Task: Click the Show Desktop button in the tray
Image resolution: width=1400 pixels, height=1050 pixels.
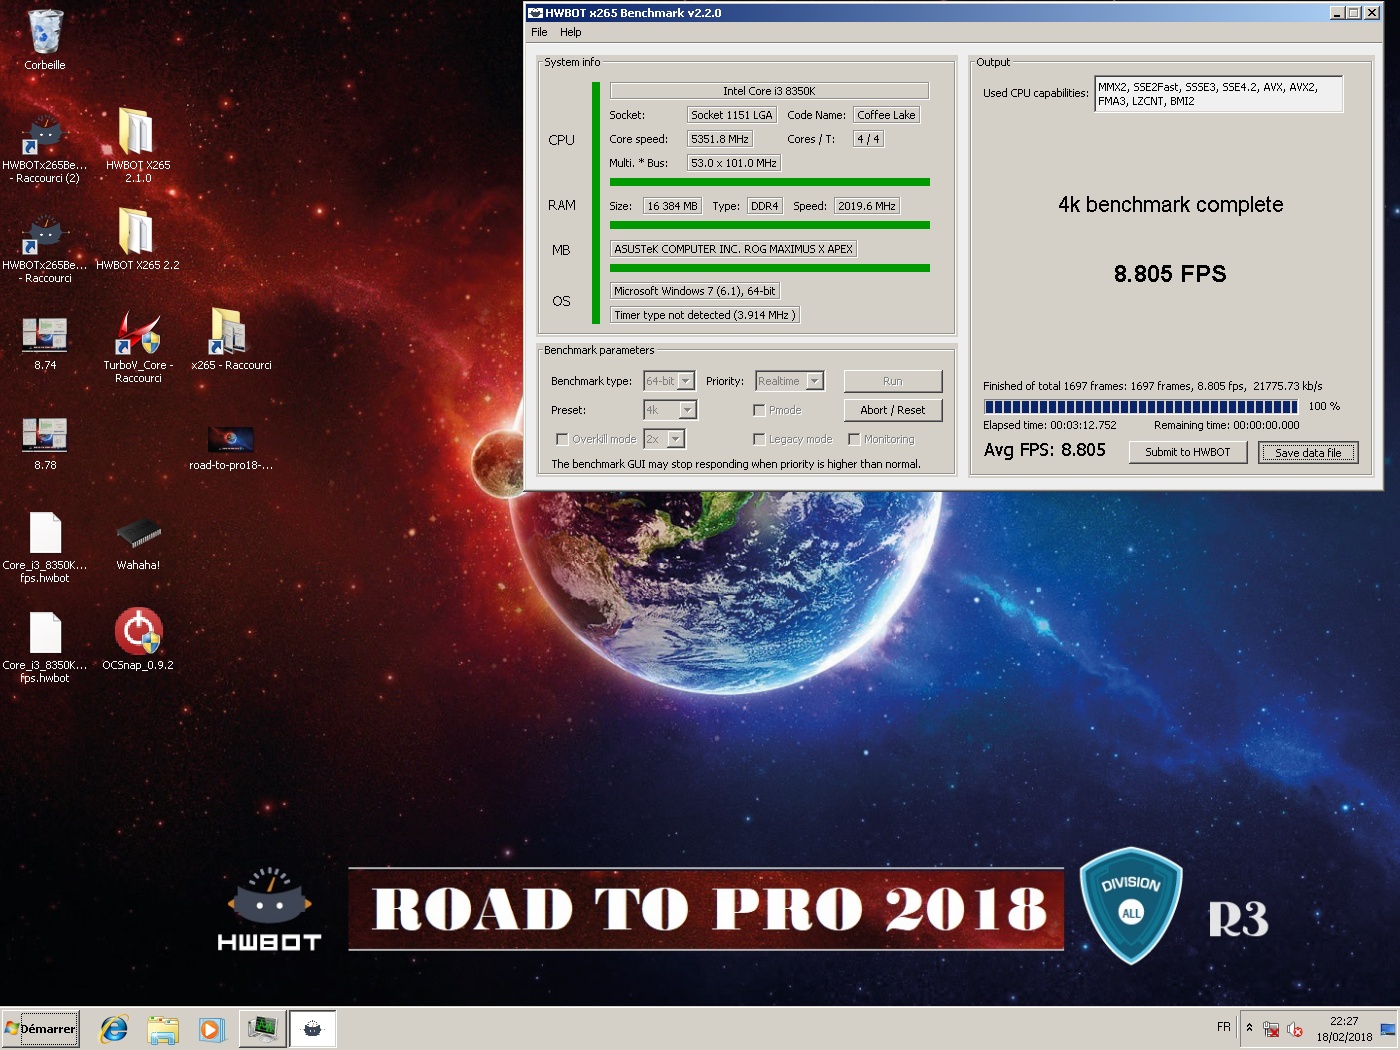Action: point(1388,1029)
